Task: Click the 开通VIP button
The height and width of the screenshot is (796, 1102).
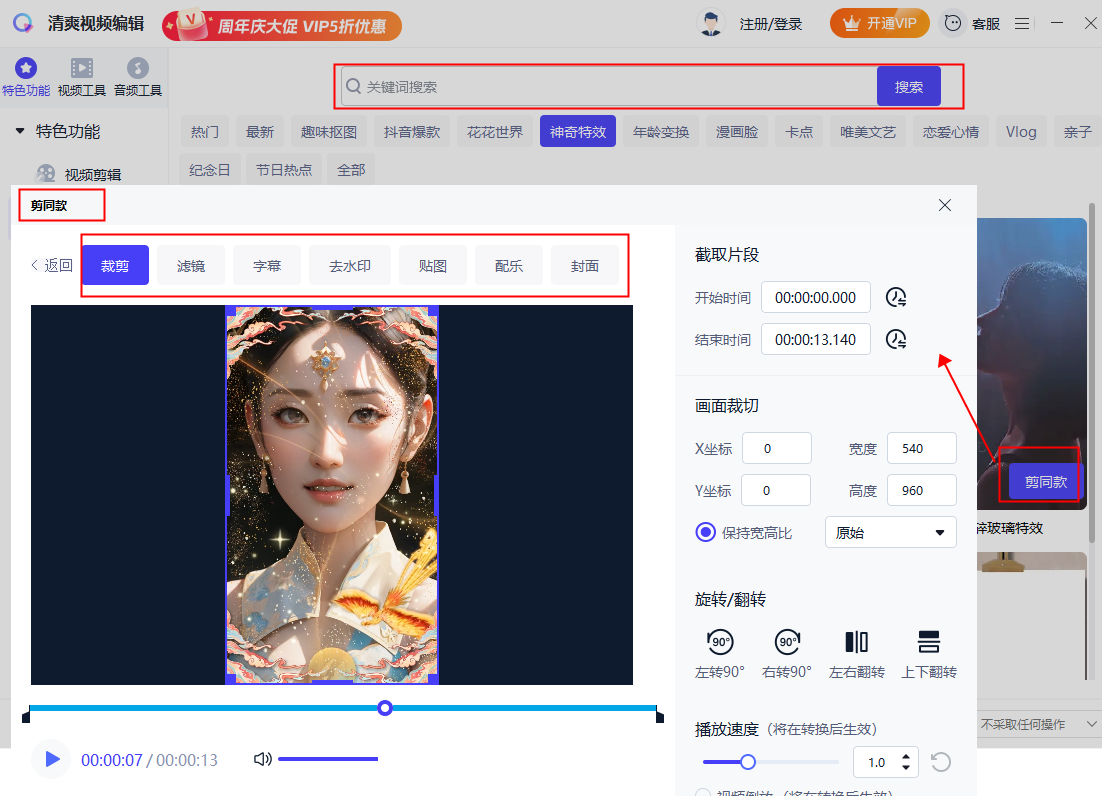Action: coord(879,23)
